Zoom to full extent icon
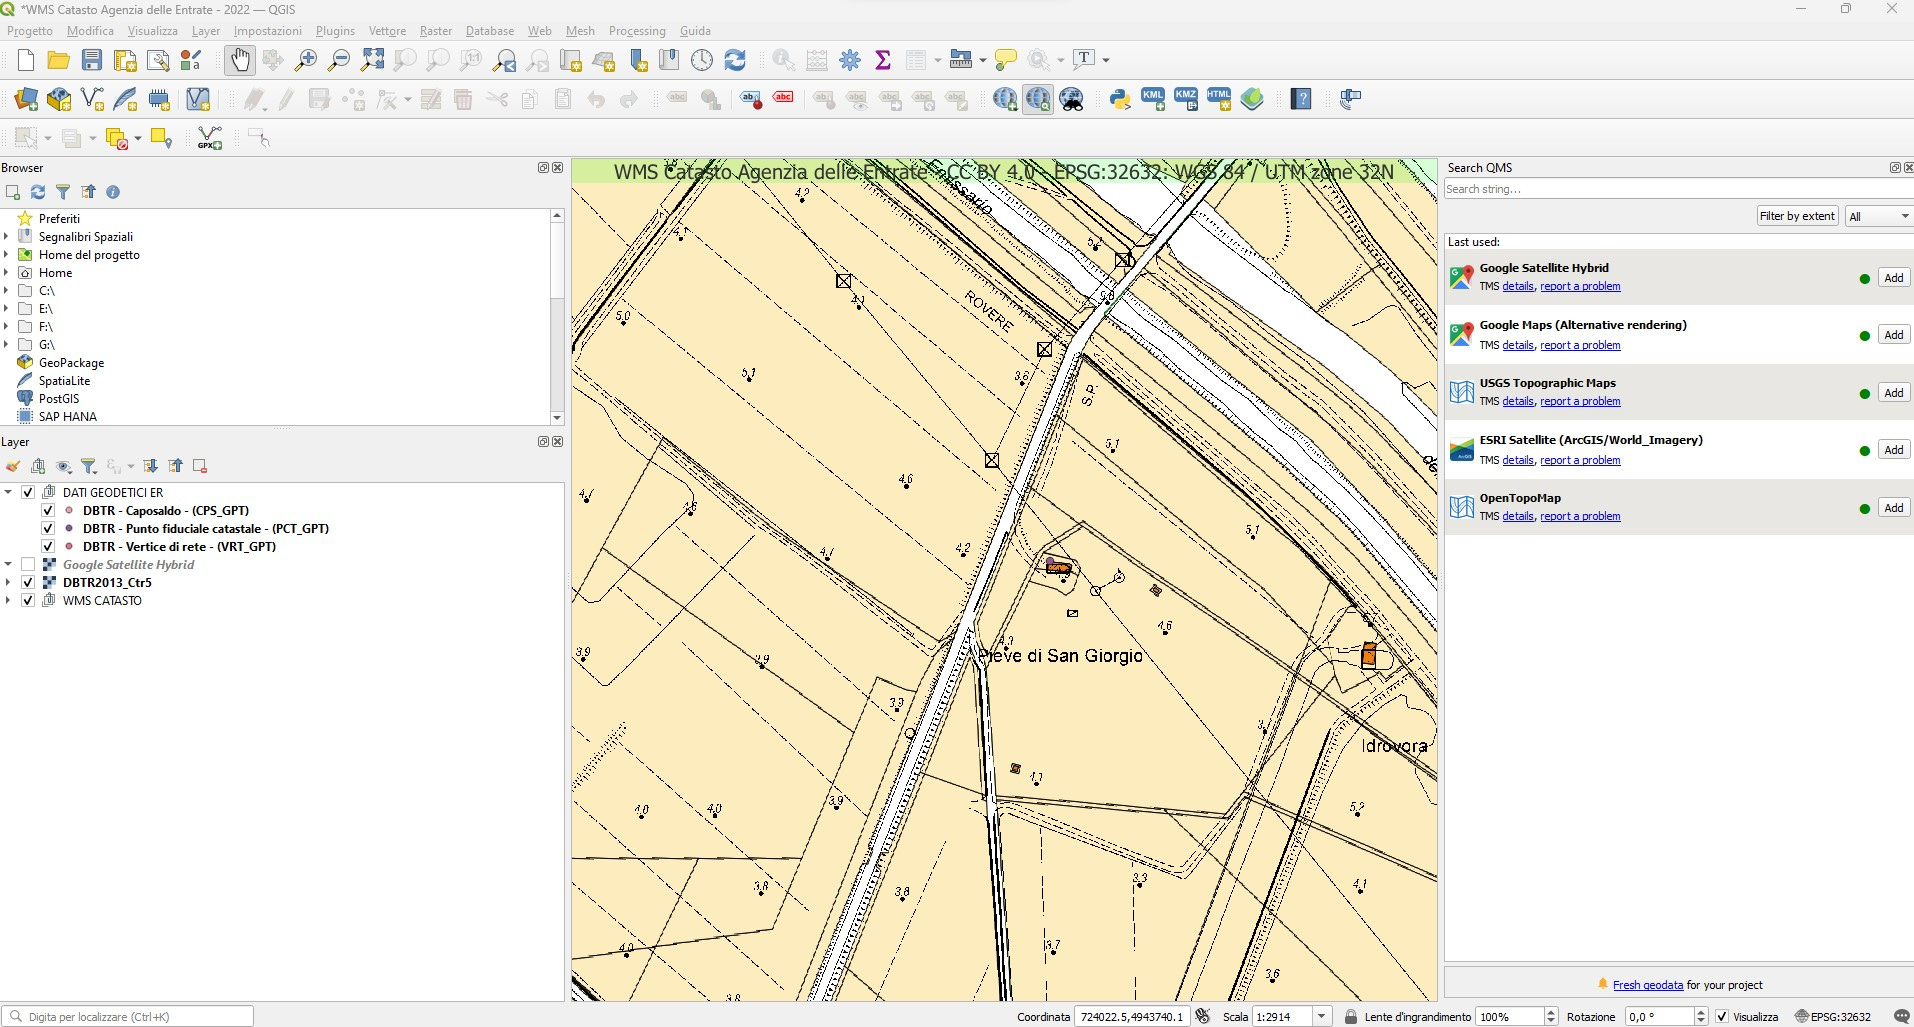The height and width of the screenshot is (1027, 1914). pos(372,60)
